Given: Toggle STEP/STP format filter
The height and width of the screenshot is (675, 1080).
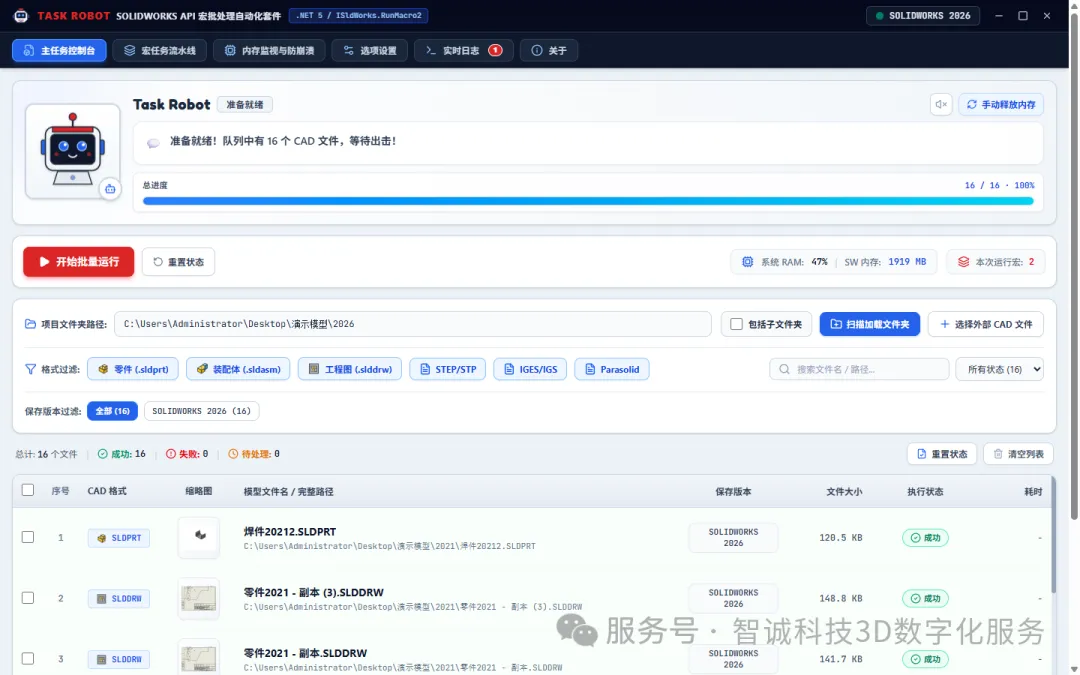Looking at the screenshot, I should (x=448, y=369).
